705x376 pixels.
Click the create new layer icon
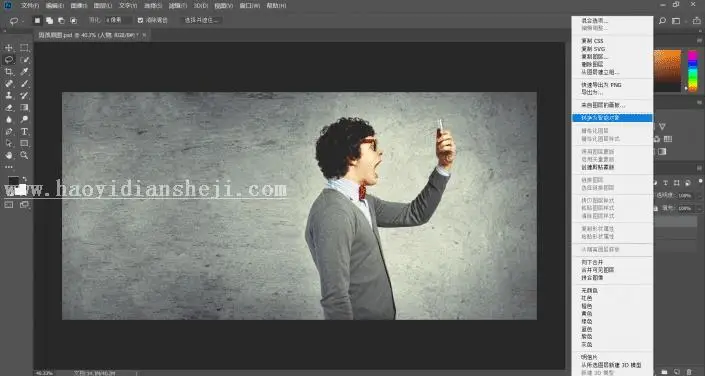(677, 372)
